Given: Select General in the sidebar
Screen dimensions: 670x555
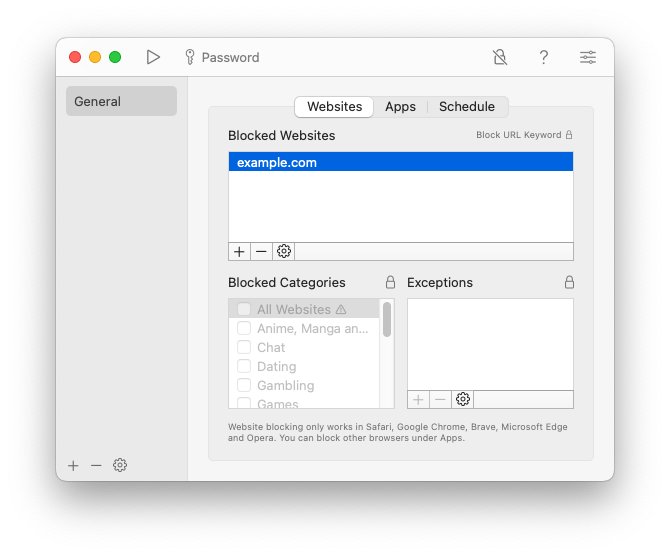Looking at the screenshot, I should point(121,101).
